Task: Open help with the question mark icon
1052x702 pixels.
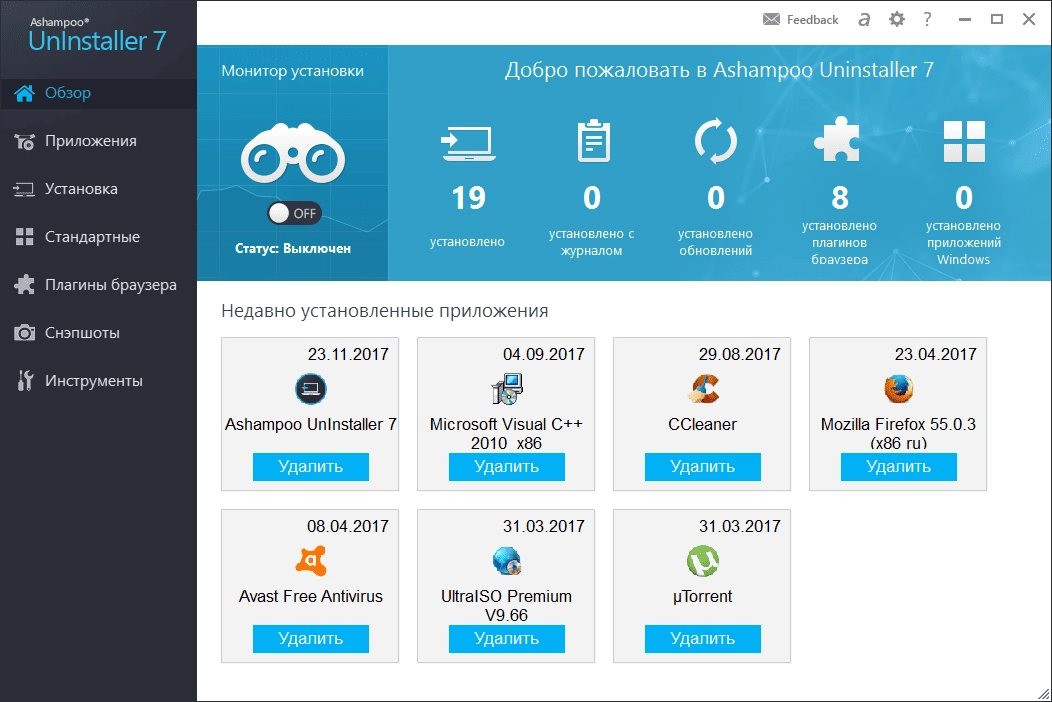Action: [927, 19]
